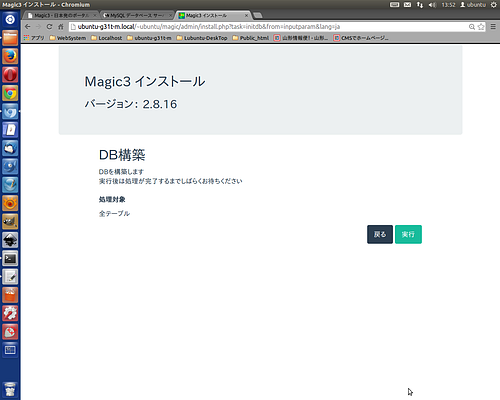This screenshot has width=500, height=400.
Task: Open the Ubuntu Dash launcher
Action: tap(10, 20)
